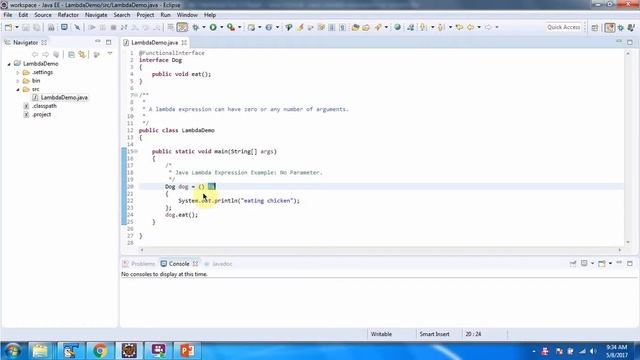640x360 pixels.
Task: Toggle Link with Editor in Navigator
Action: pos(82,54)
